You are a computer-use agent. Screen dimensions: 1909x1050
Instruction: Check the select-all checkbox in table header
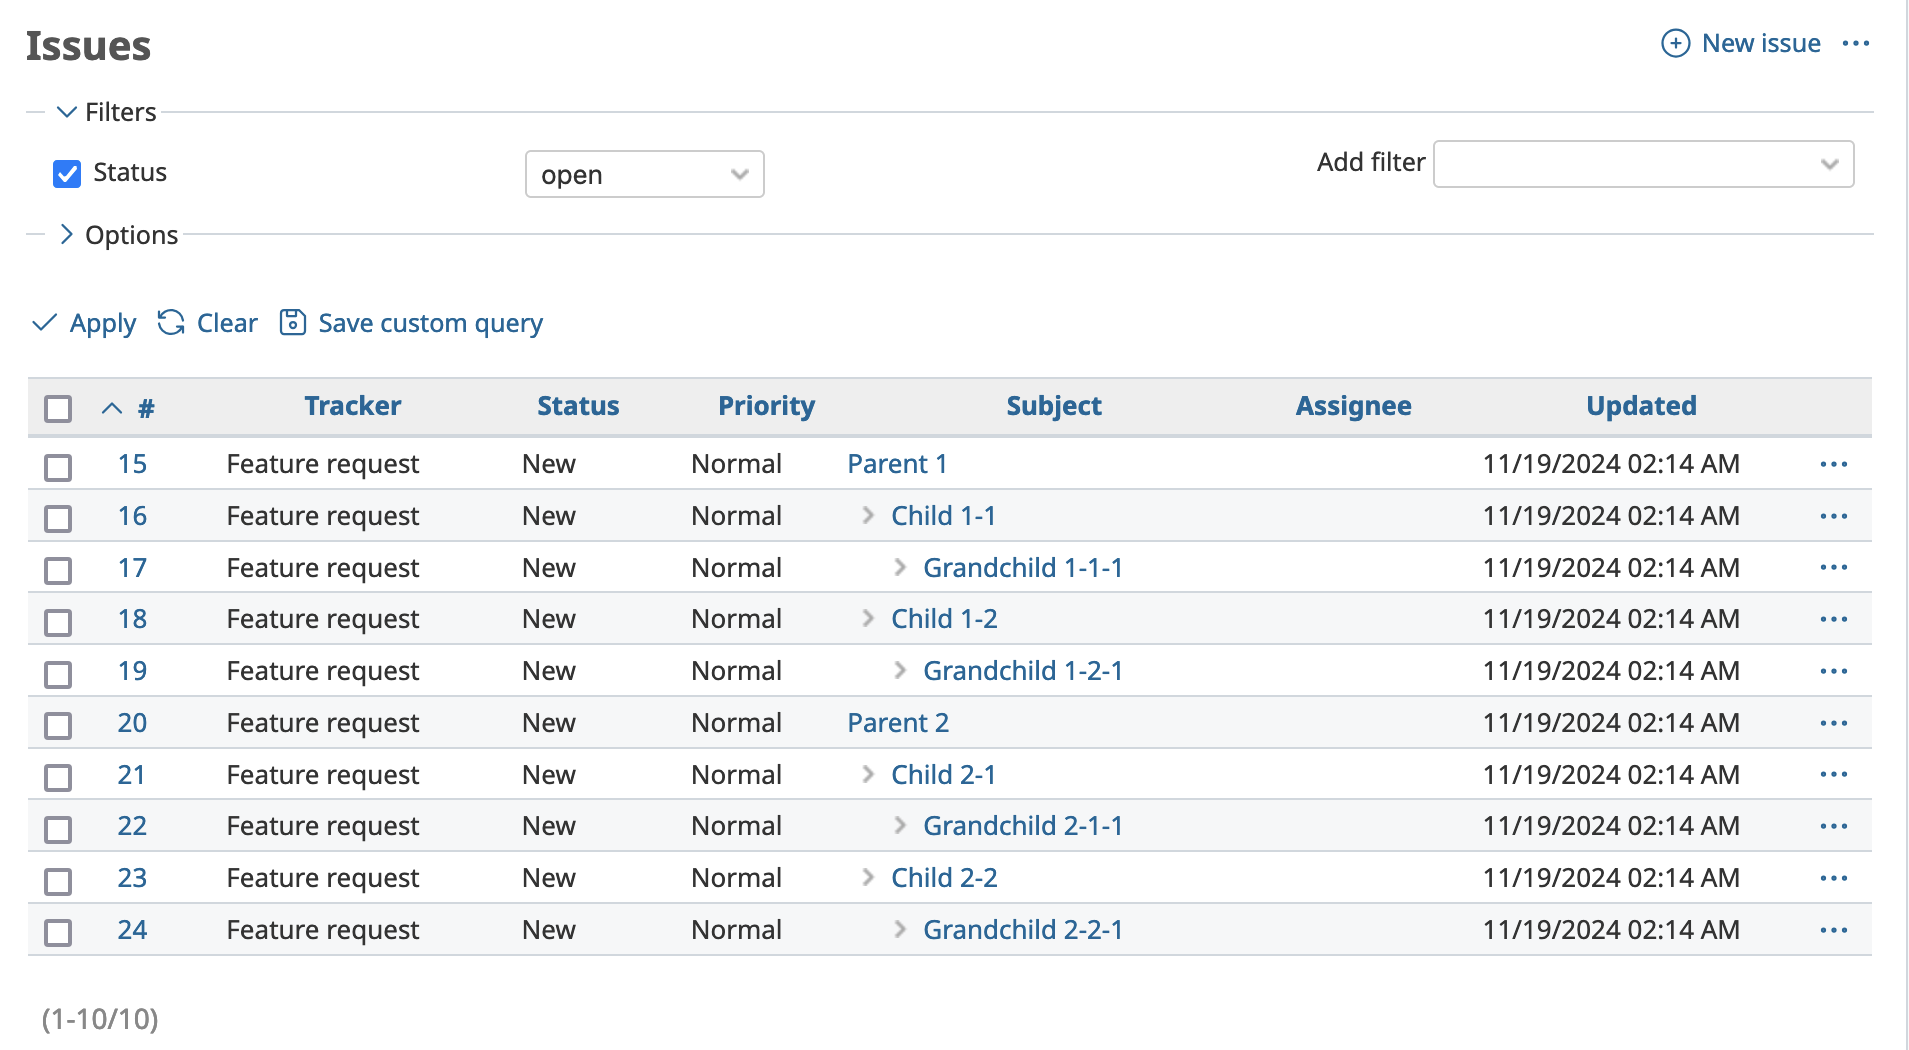[57, 408]
